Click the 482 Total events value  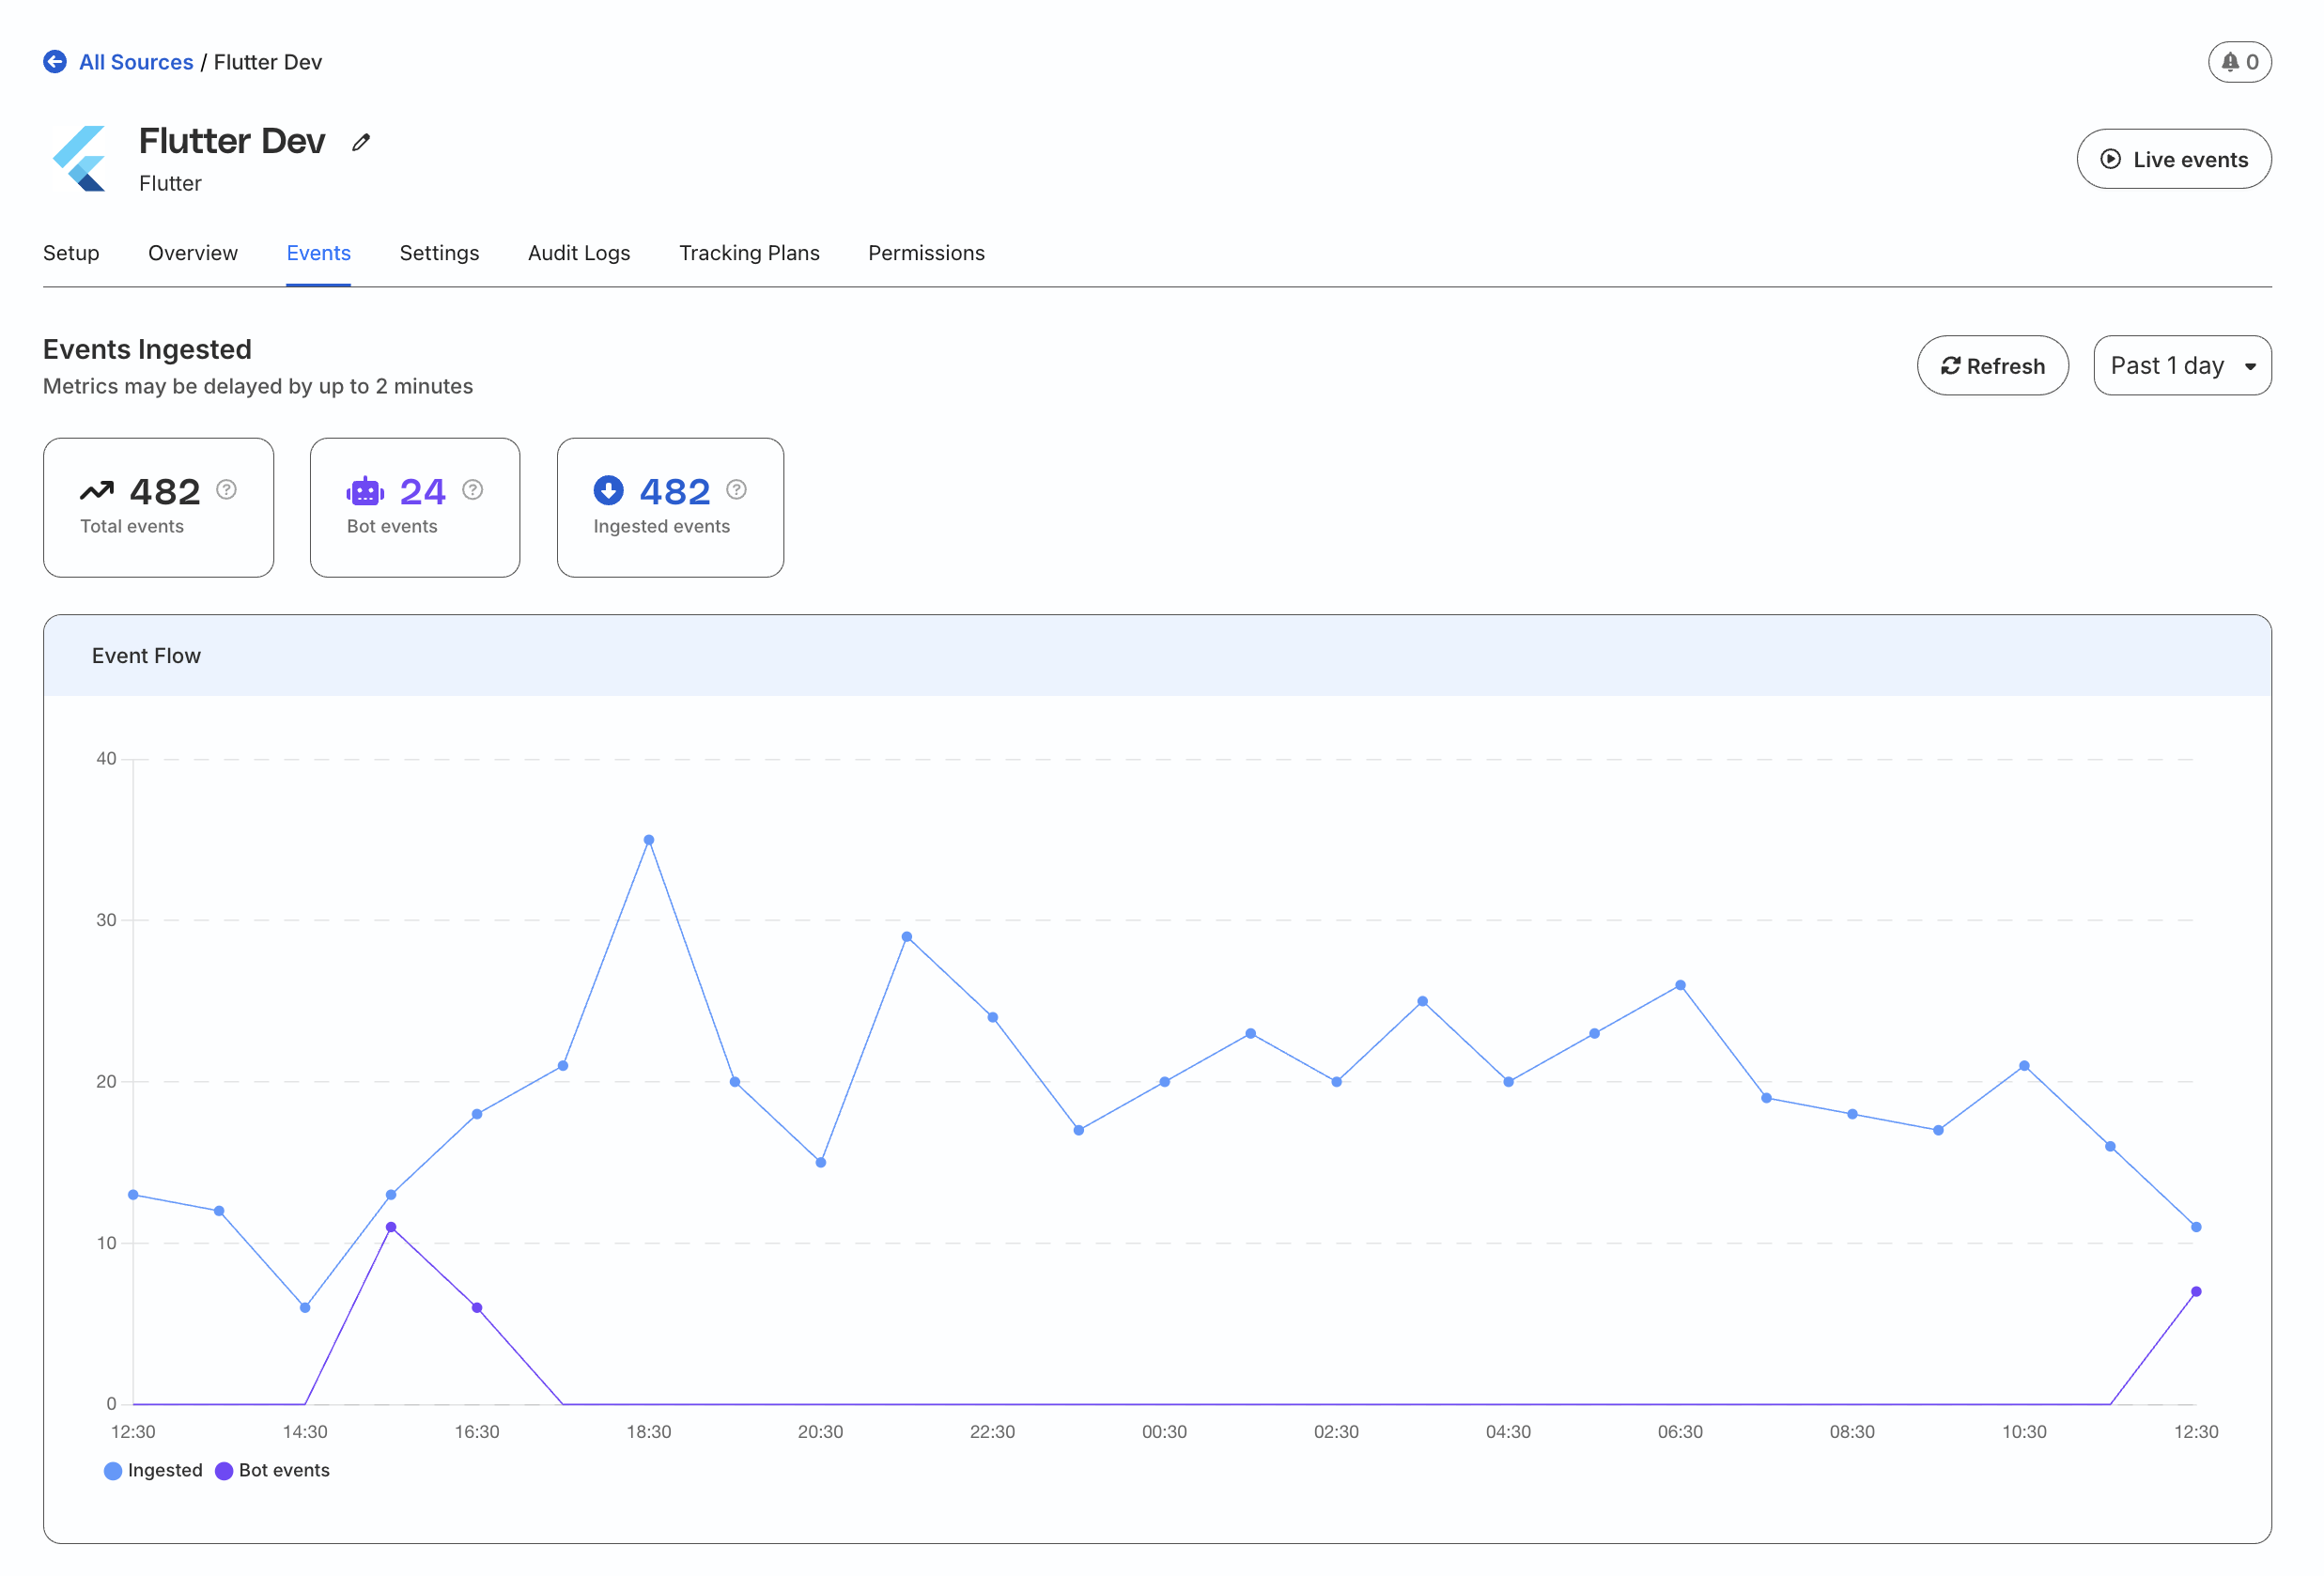pos(165,492)
